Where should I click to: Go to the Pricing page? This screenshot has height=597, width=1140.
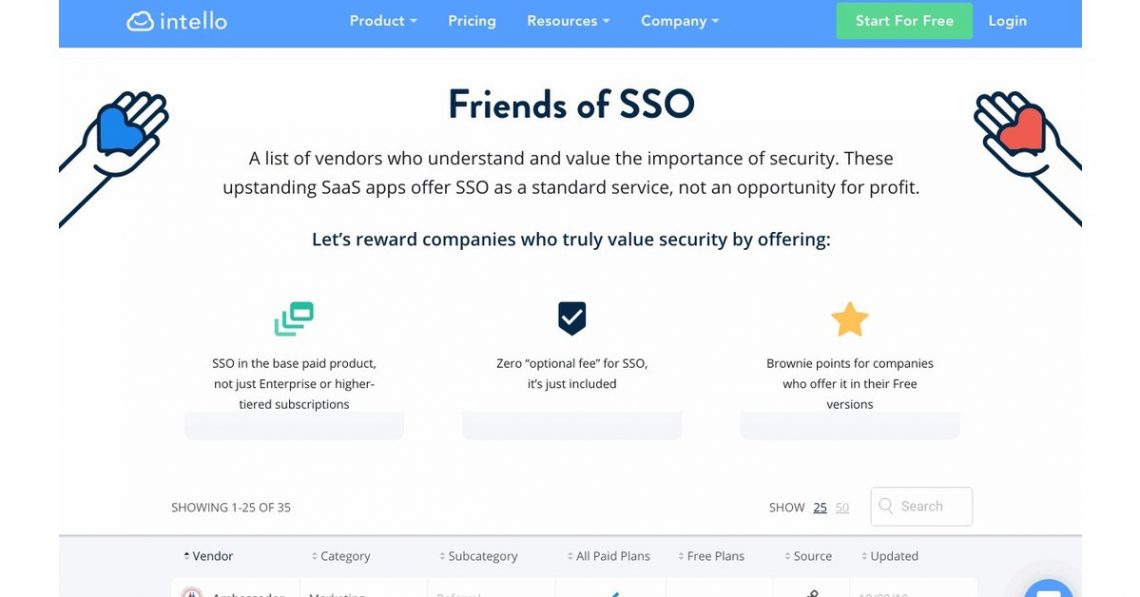(472, 21)
